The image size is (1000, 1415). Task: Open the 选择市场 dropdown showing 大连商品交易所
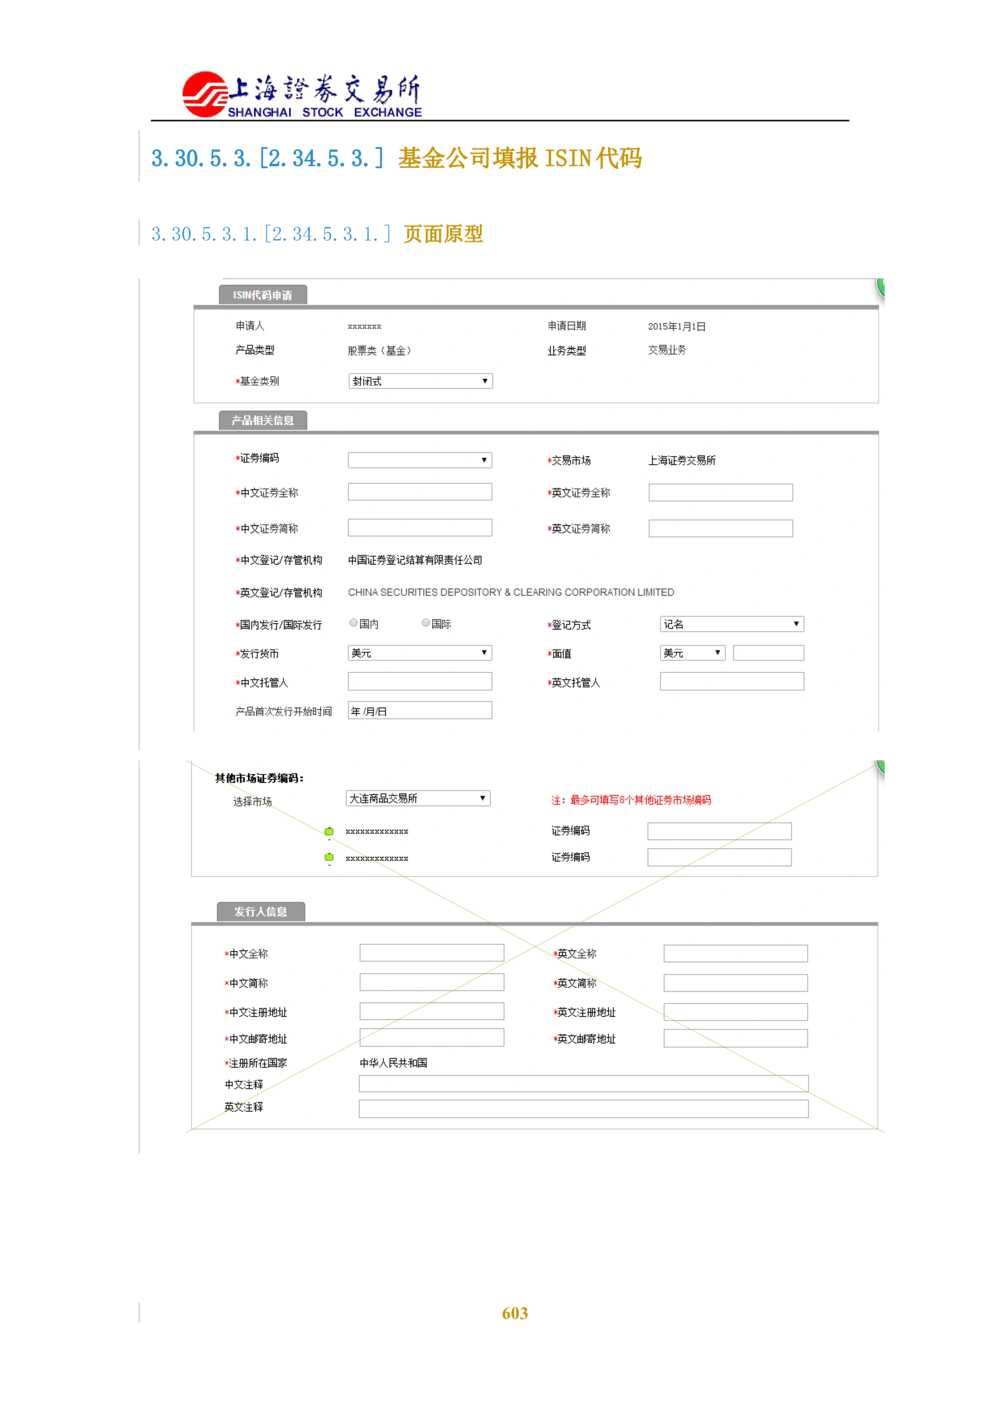tap(417, 798)
